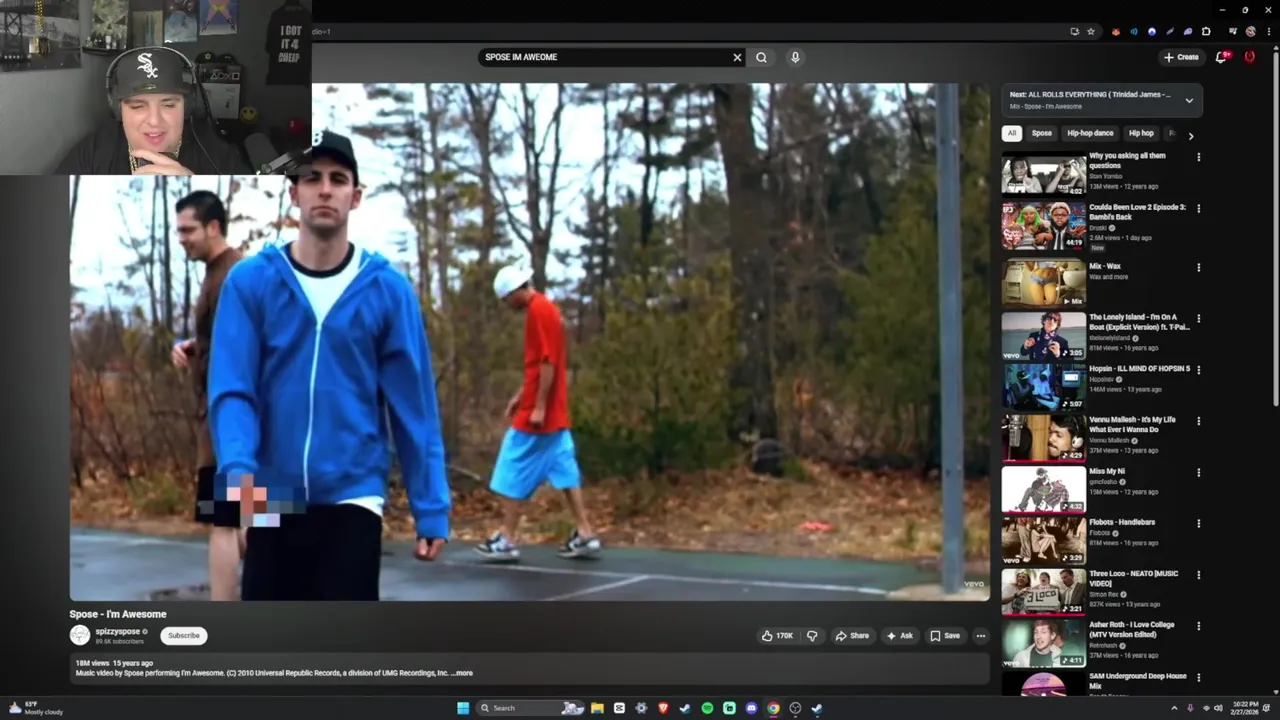Like the video showing 170K
This screenshot has width=1280, height=720.
777,636
